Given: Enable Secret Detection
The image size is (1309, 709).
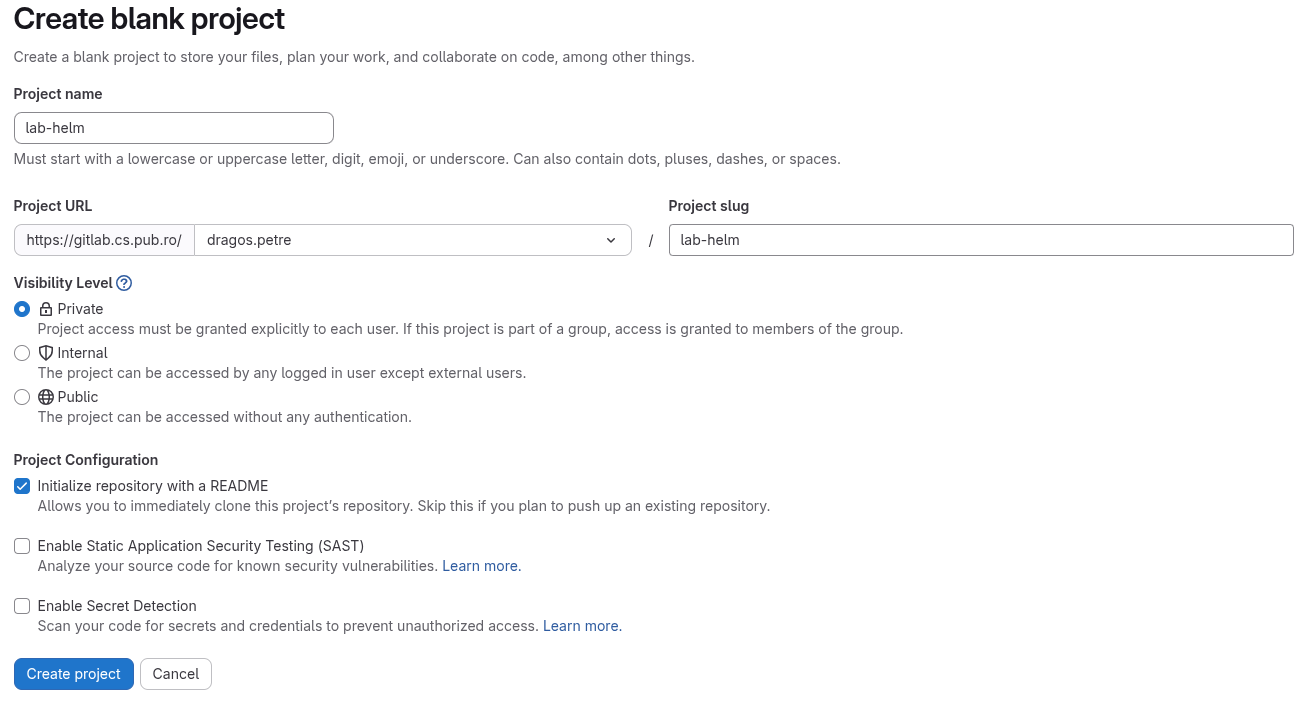Looking at the screenshot, I should click(x=22, y=606).
